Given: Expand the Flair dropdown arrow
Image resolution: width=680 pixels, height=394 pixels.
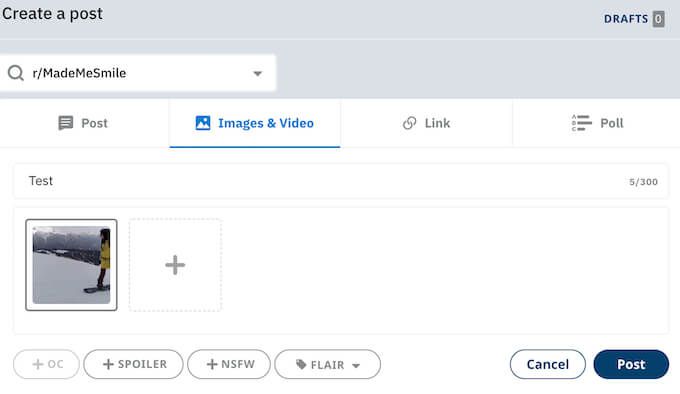Looking at the screenshot, I should [356, 365].
